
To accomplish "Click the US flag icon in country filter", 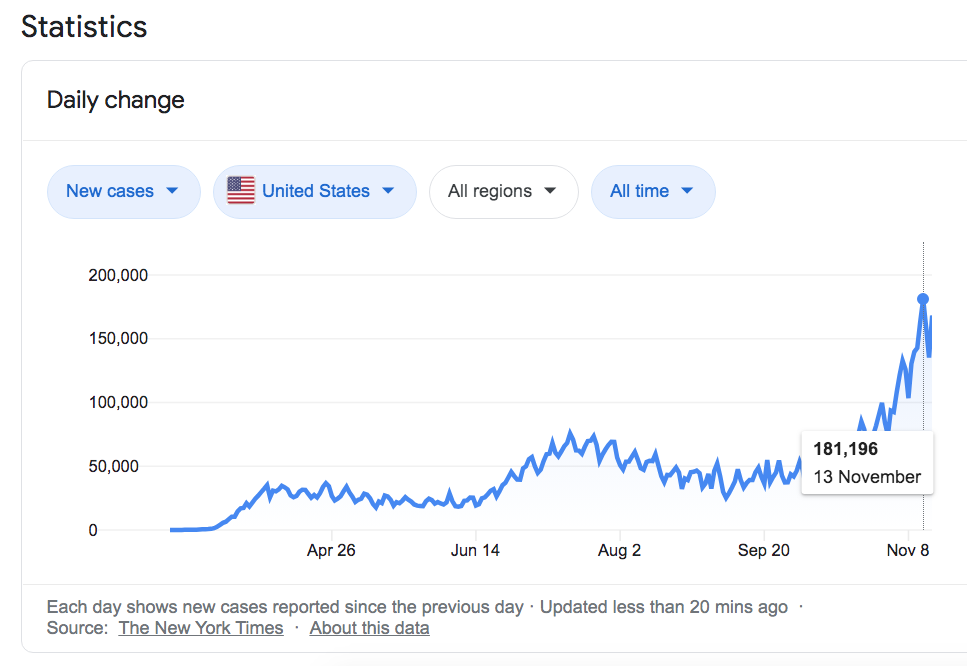I will coord(241,190).
